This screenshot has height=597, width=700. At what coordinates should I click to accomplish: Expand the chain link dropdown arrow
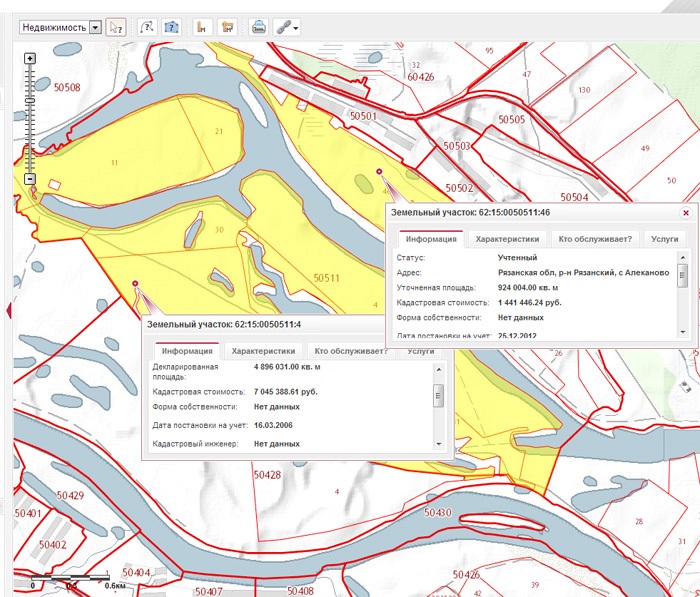point(298,28)
